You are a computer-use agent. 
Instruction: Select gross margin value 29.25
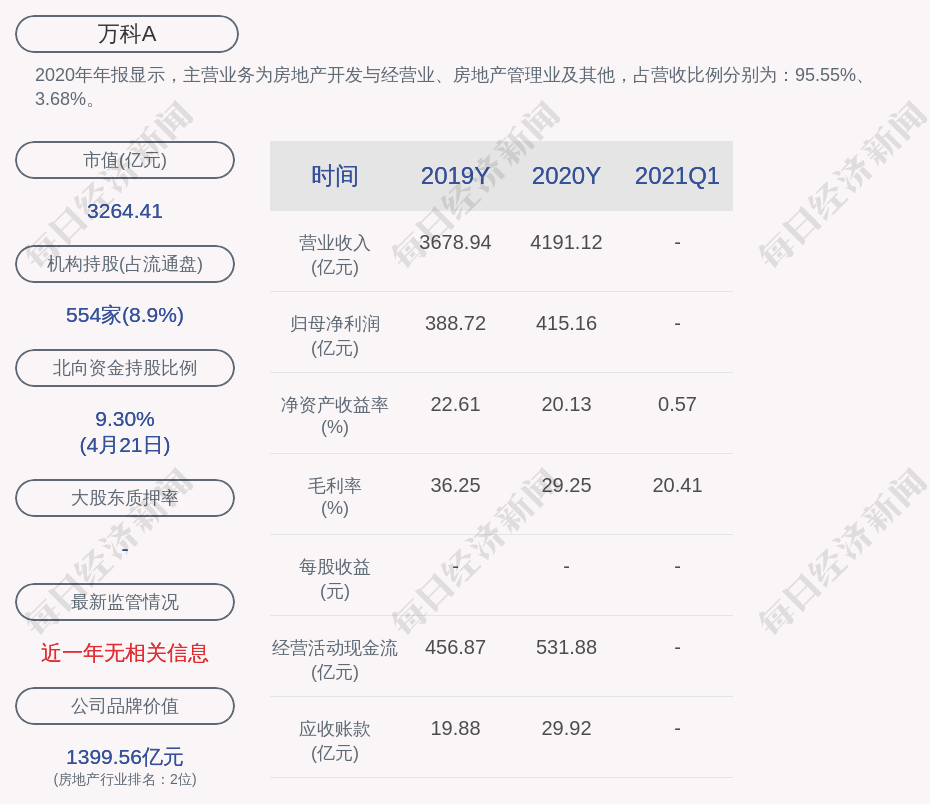click(x=566, y=485)
